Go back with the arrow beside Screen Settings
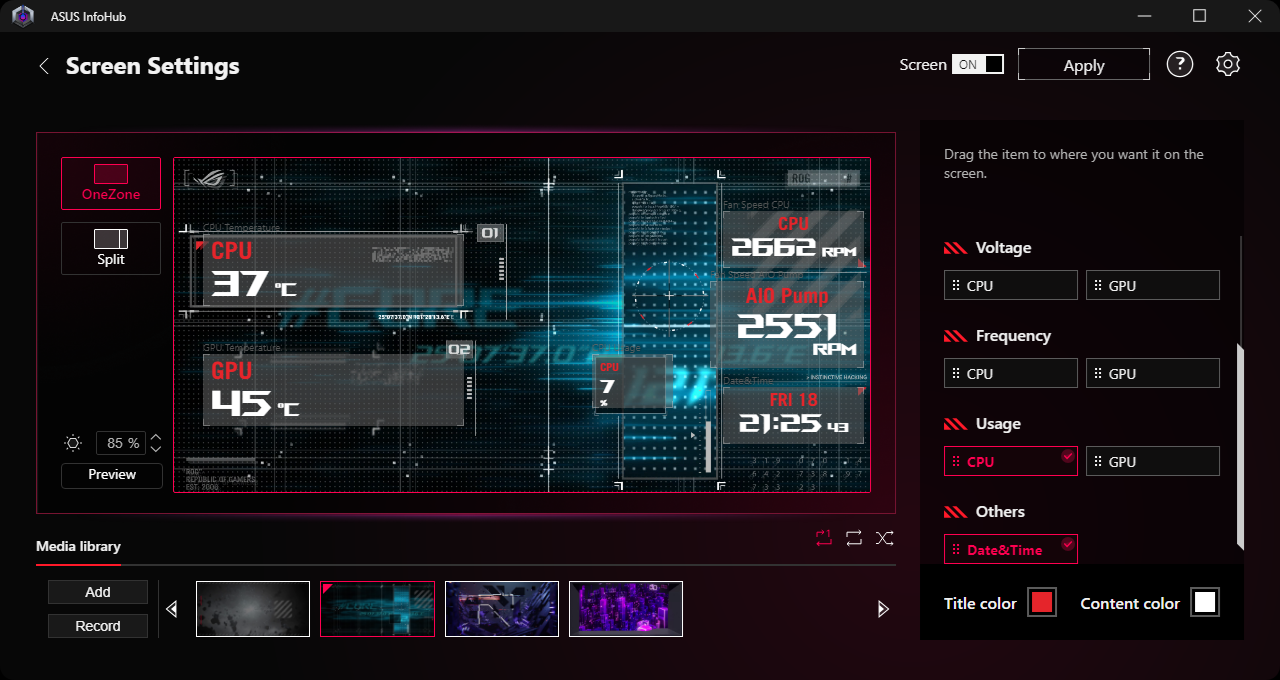 coord(43,66)
